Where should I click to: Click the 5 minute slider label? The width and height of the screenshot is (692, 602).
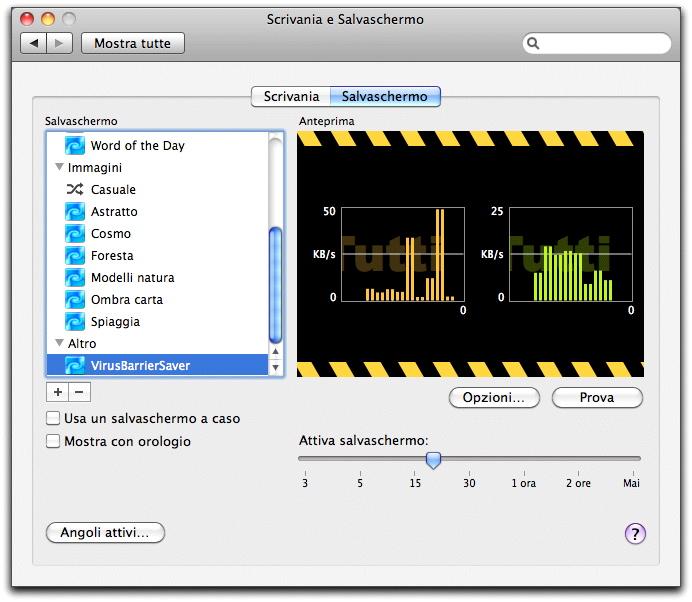pos(360,483)
